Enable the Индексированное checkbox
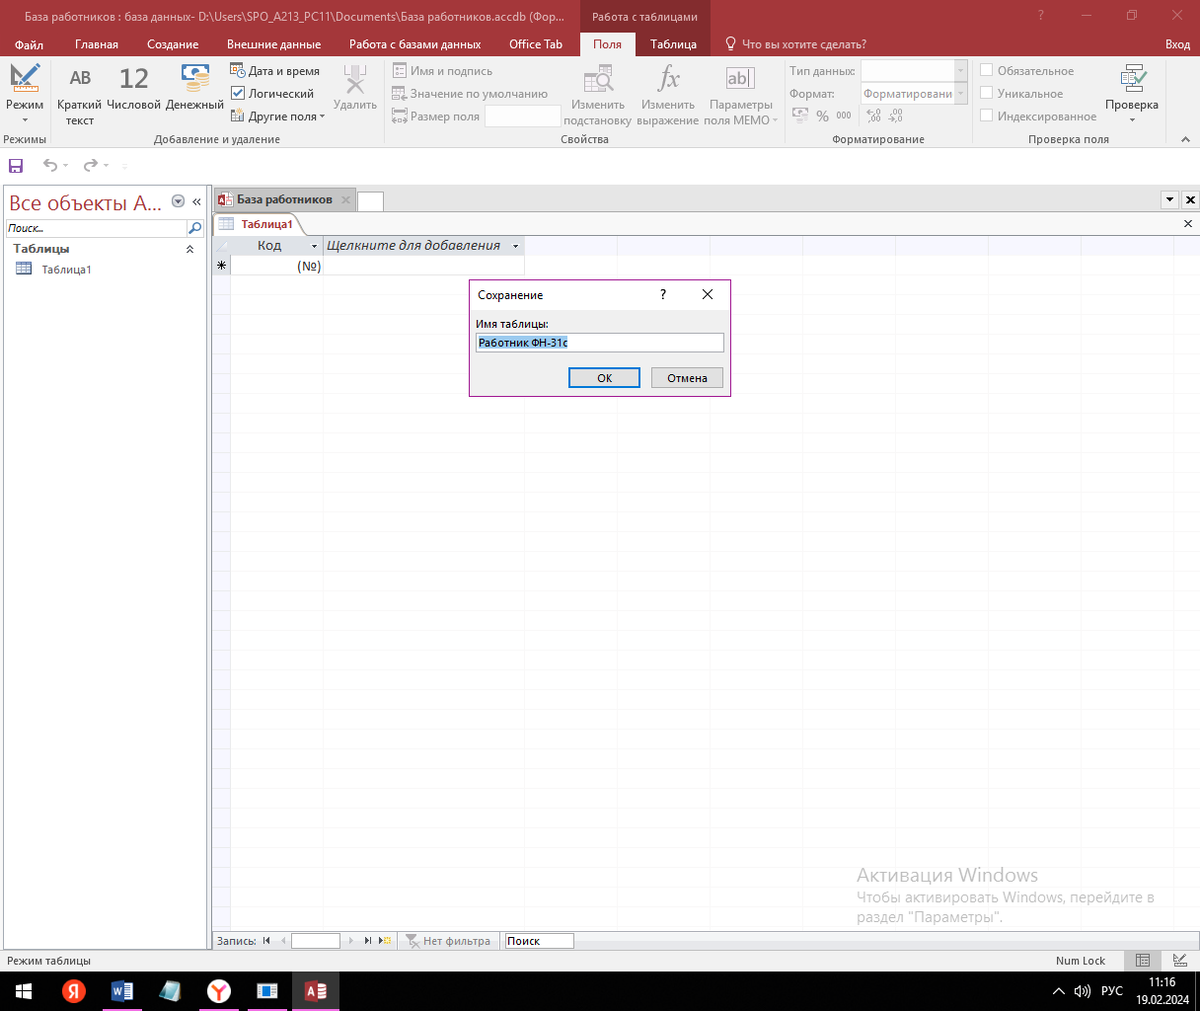The width and height of the screenshot is (1200, 1011). point(987,116)
